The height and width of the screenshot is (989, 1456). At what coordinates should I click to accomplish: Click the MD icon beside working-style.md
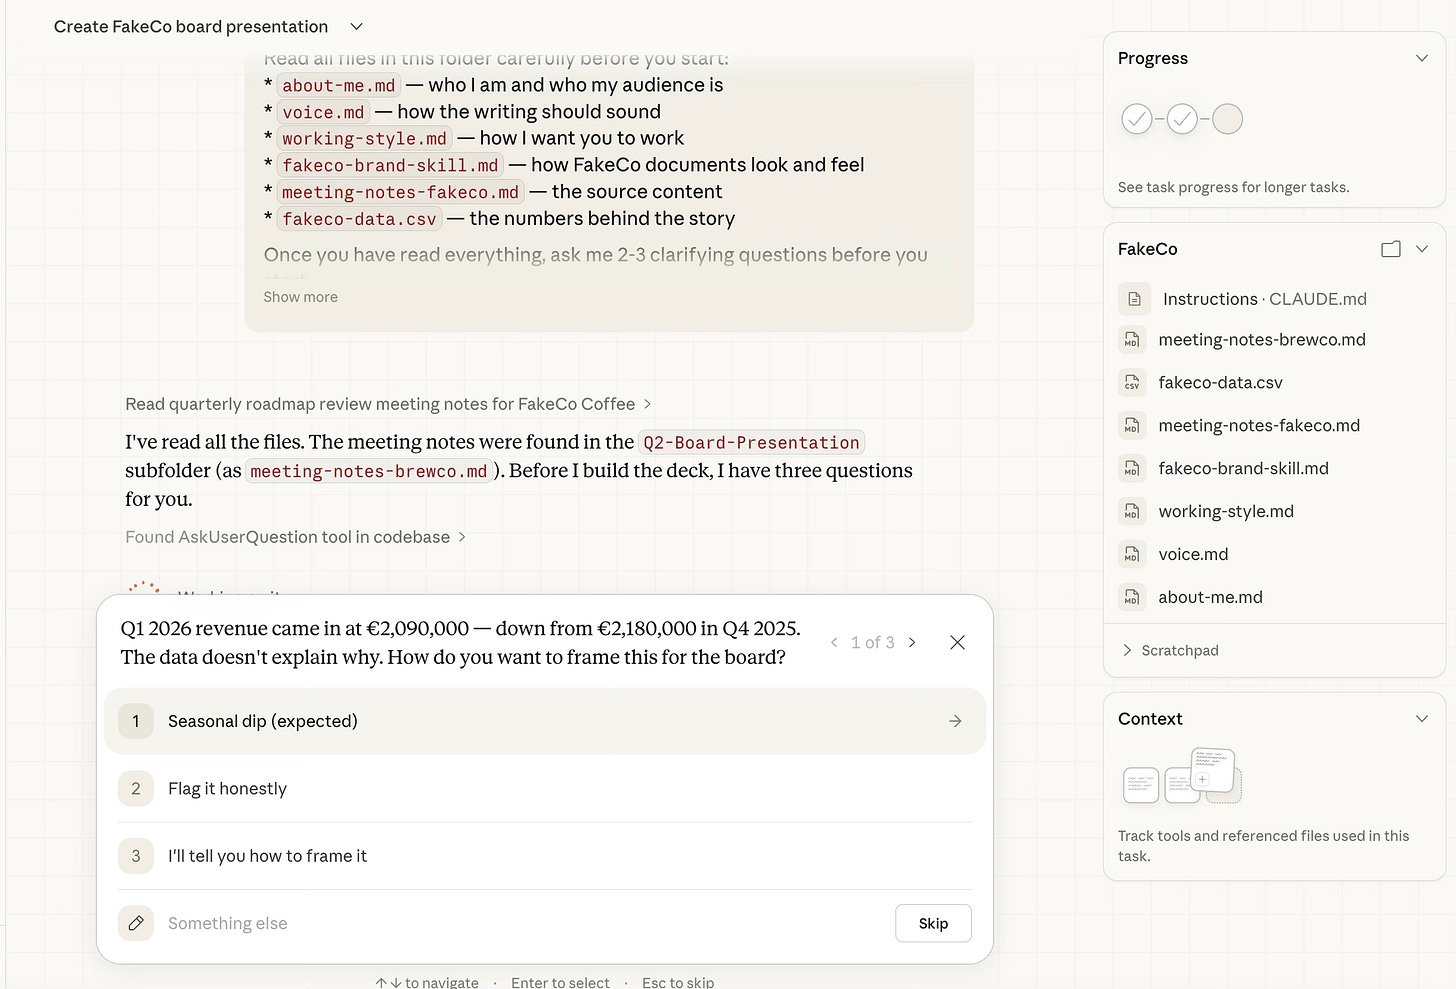[x=1132, y=512]
